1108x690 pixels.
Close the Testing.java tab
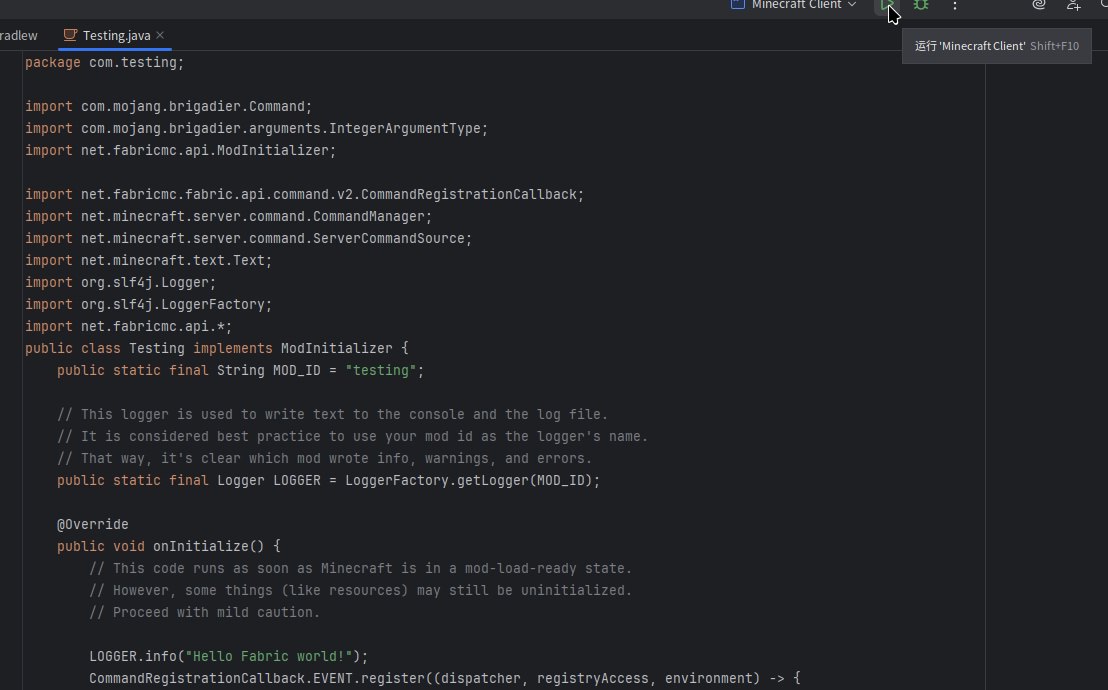pyautogui.click(x=160, y=35)
